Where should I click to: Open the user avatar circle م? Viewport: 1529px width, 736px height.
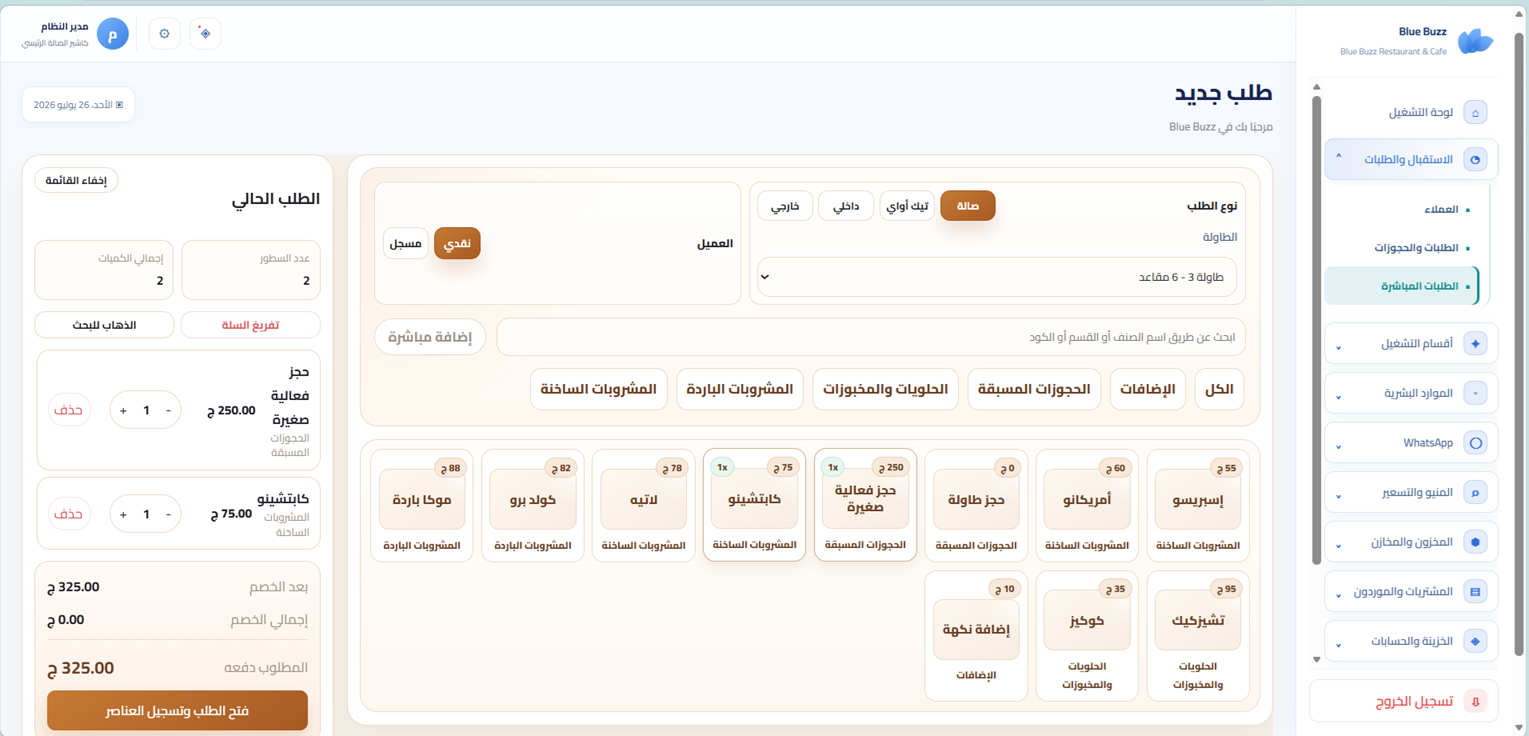click(113, 33)
